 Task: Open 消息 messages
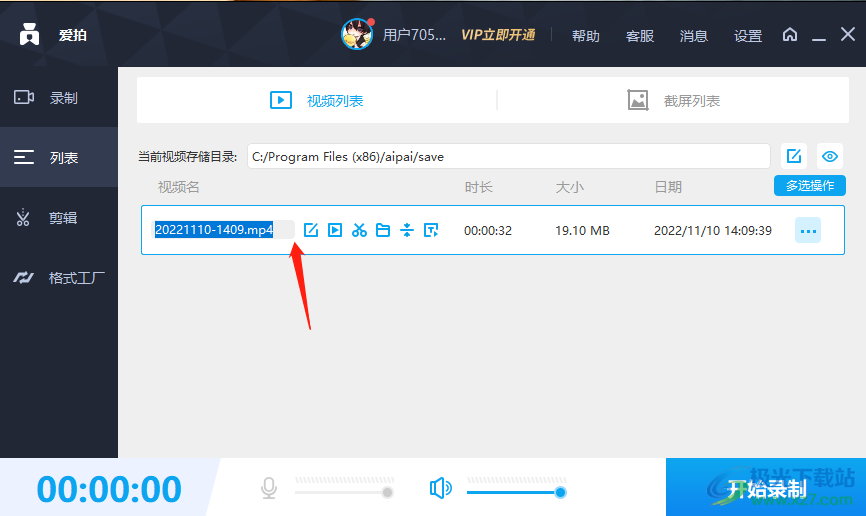(x=694, y=36)
